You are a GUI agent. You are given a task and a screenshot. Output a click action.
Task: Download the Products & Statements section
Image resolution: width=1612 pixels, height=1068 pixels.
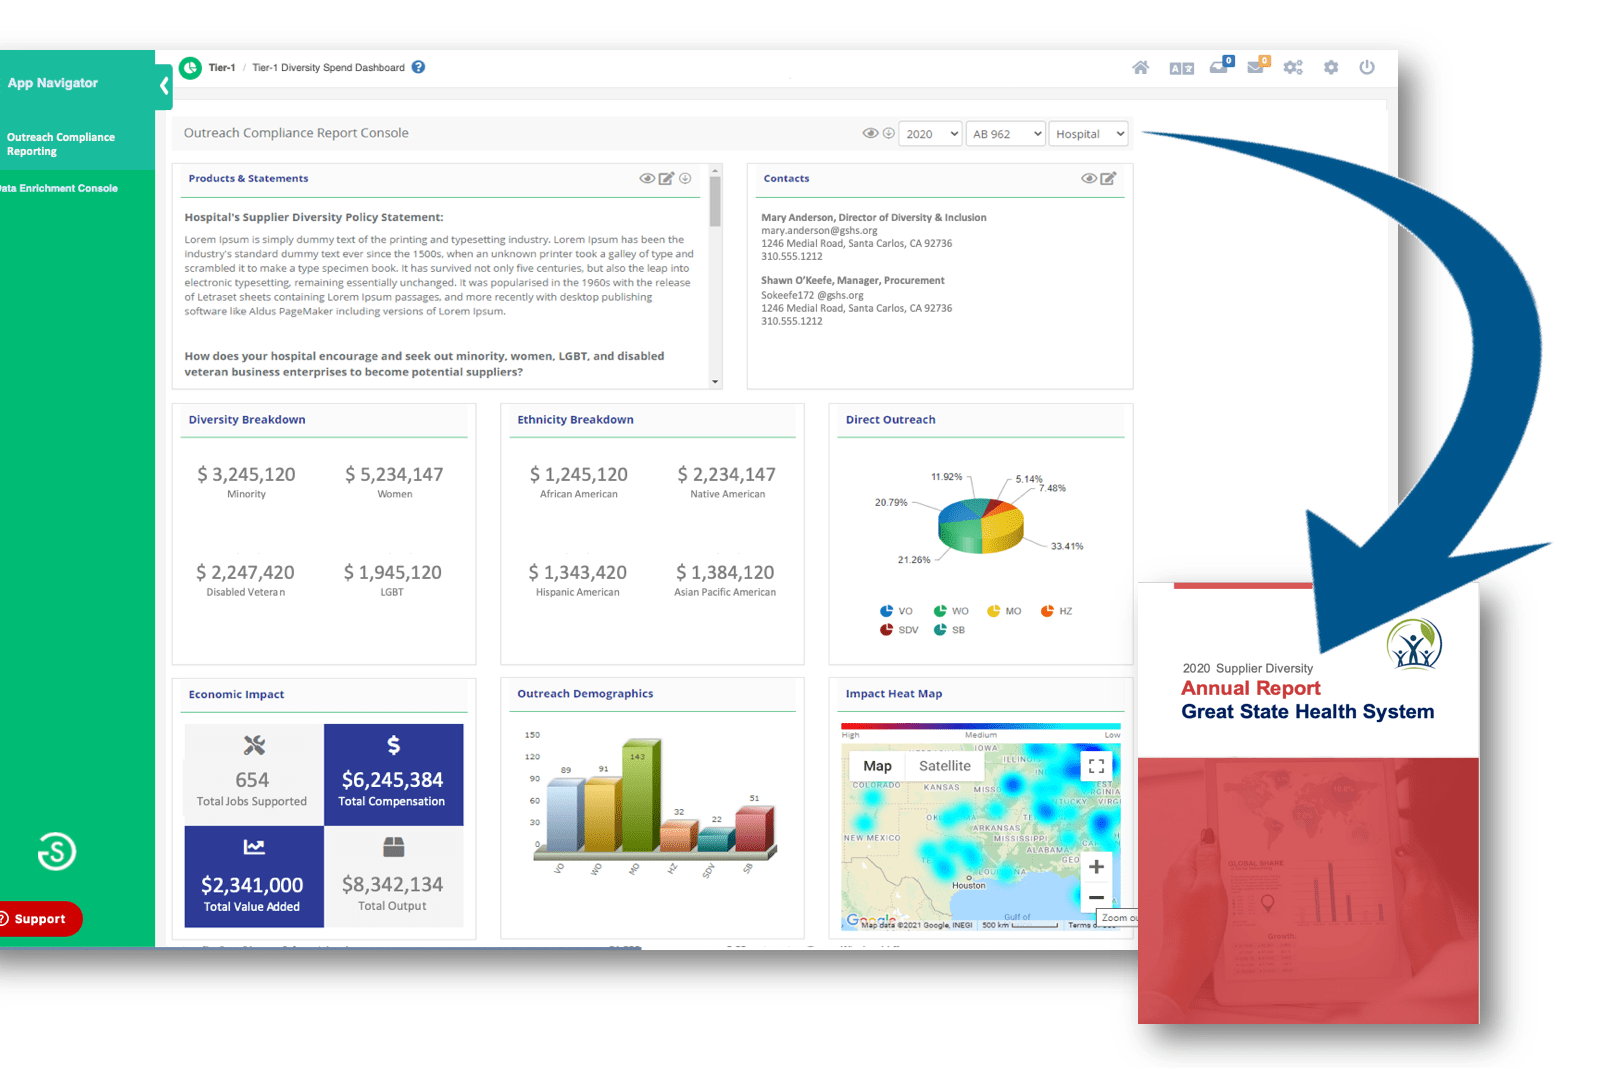click(685, 178)
